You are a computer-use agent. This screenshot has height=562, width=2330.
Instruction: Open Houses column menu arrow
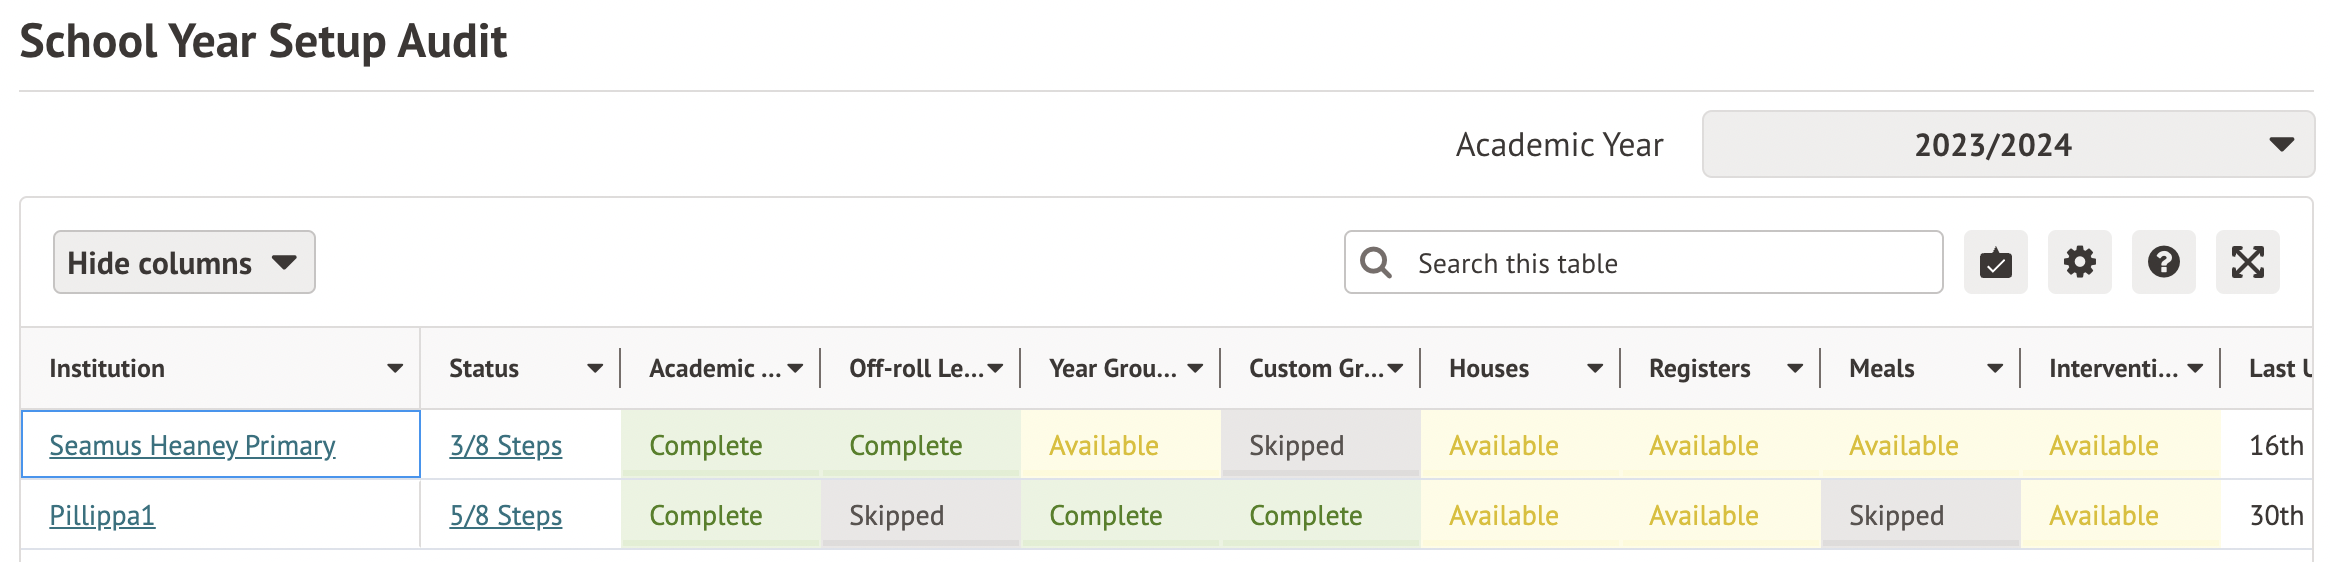coord(1595,369)
